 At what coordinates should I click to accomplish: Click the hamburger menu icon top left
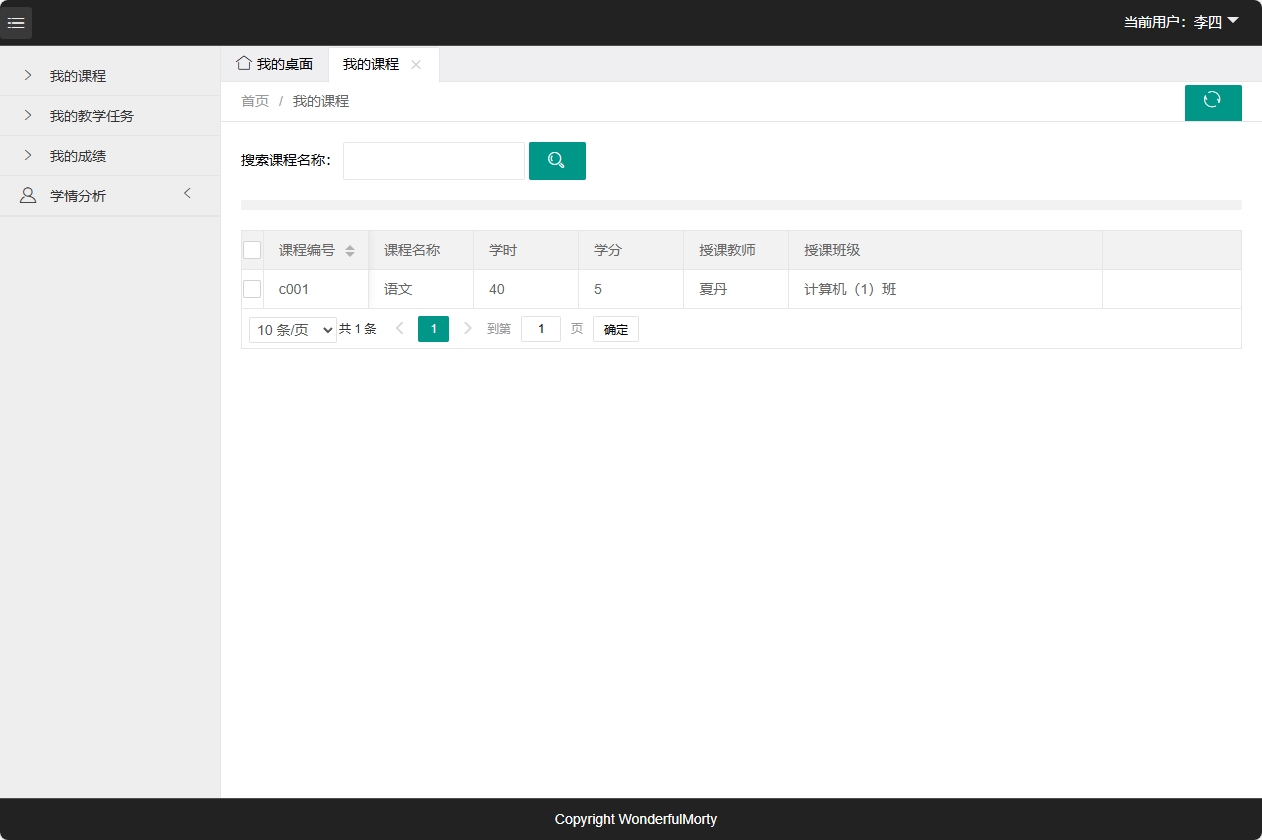click(16, 22)
